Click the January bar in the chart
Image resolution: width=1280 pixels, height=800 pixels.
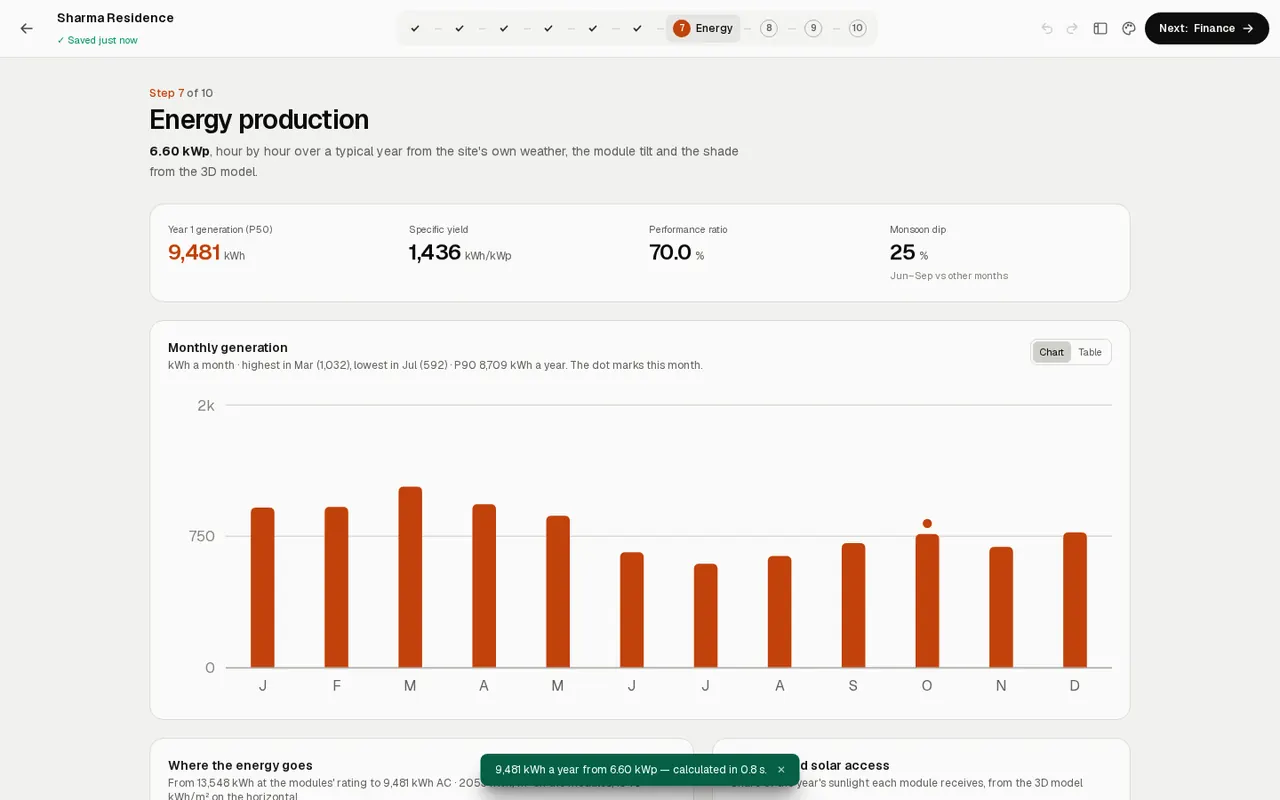click(262, 588)
